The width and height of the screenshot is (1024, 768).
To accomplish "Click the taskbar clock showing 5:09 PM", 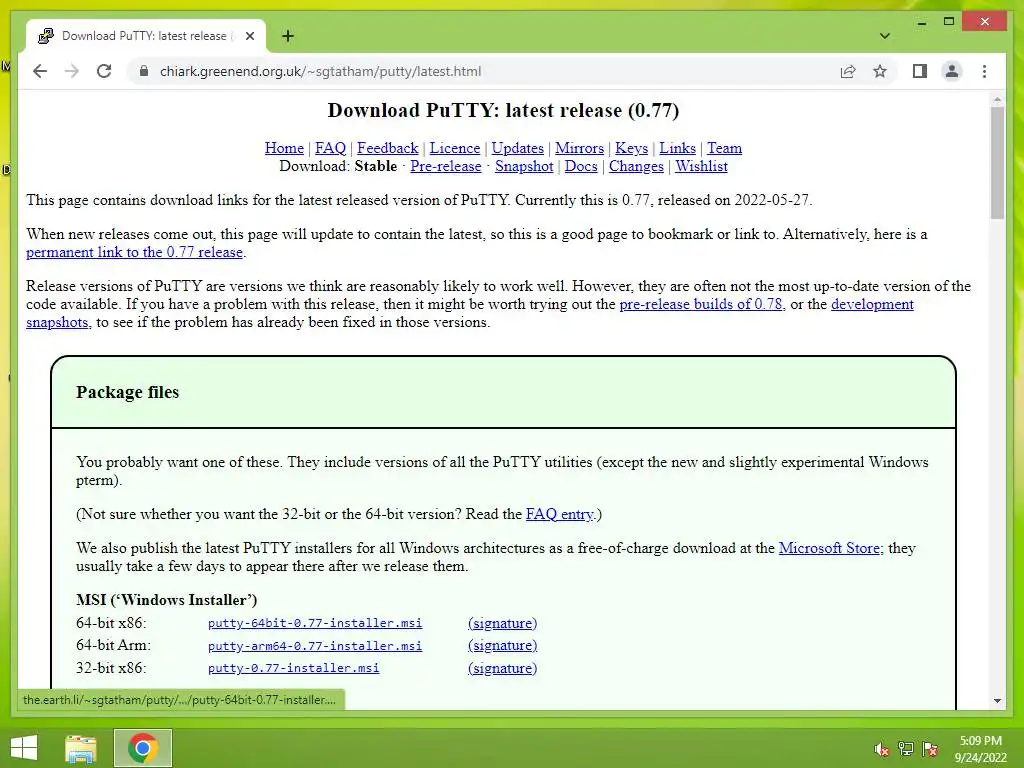I will click(x=980, y=749).
